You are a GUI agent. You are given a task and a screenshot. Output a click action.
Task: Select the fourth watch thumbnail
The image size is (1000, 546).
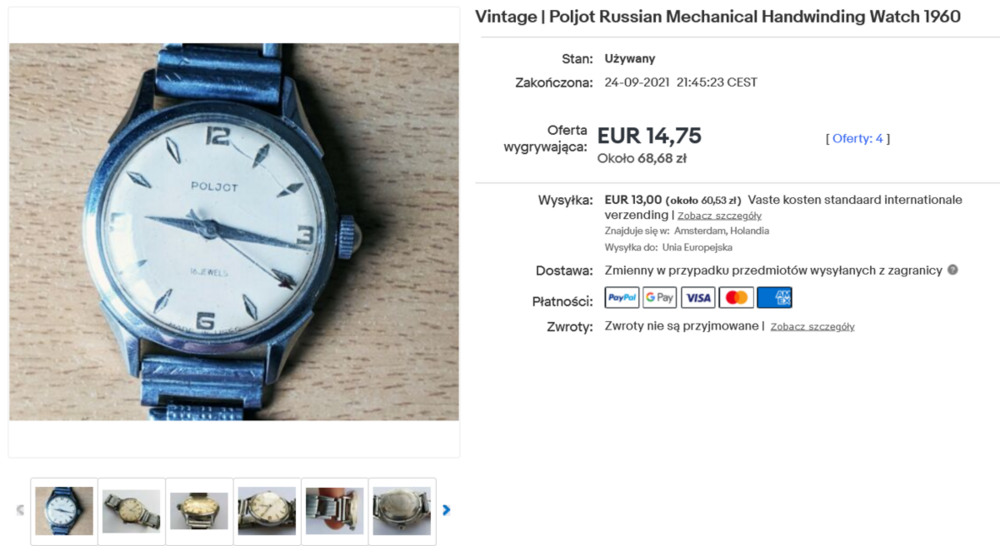tap(267, 511)
